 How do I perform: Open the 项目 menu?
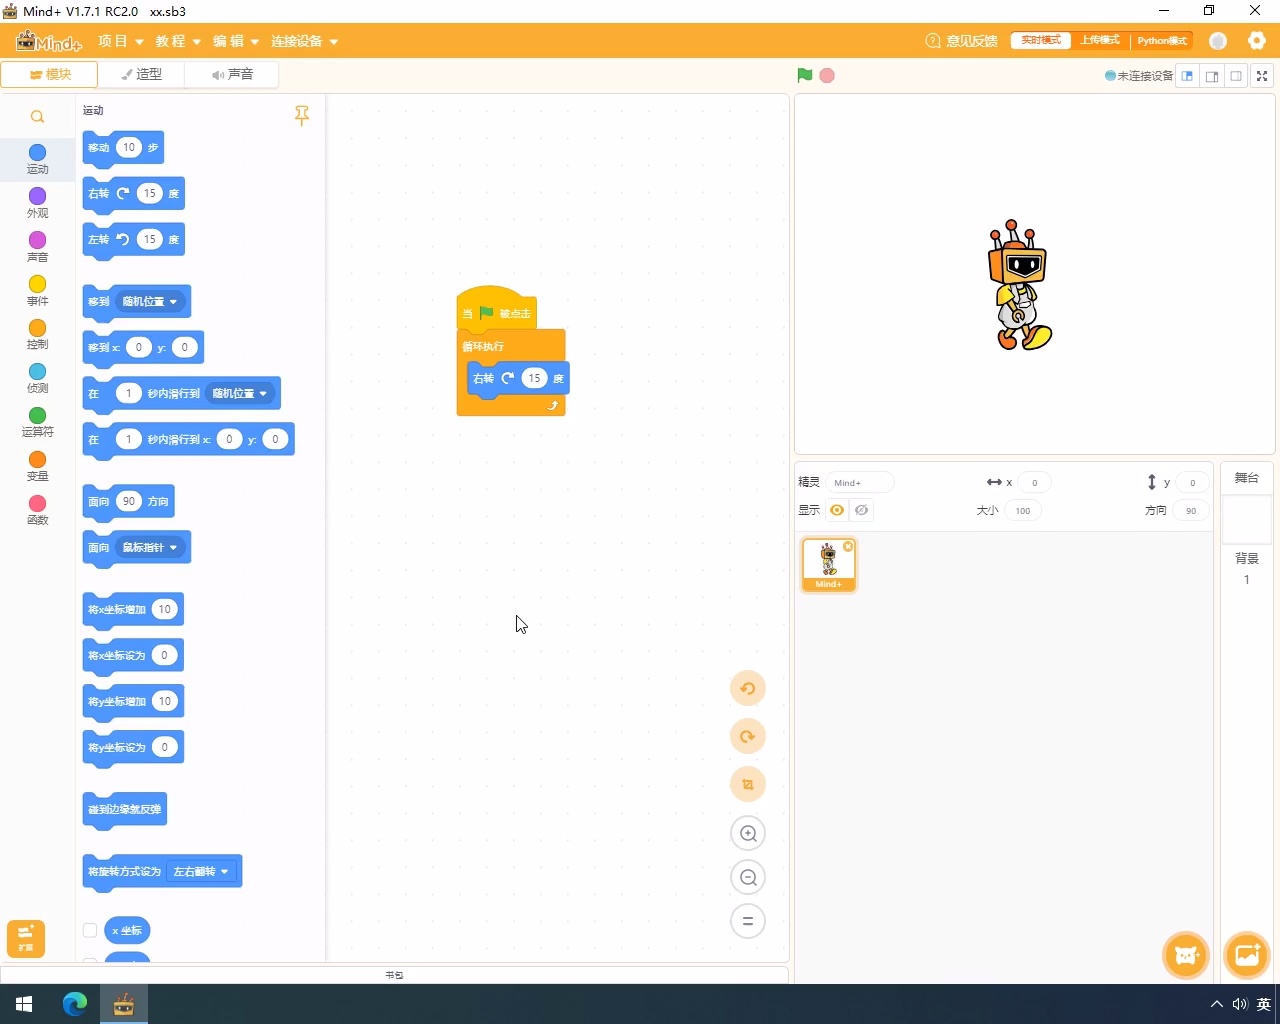tap(120, 41)
